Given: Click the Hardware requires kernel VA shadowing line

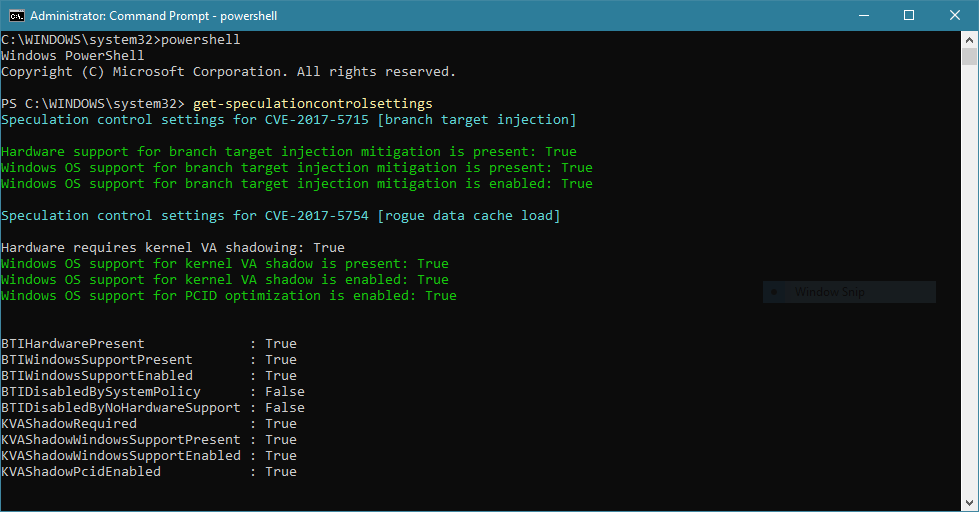Looking at the screenshot, I should tap(172, 248).
